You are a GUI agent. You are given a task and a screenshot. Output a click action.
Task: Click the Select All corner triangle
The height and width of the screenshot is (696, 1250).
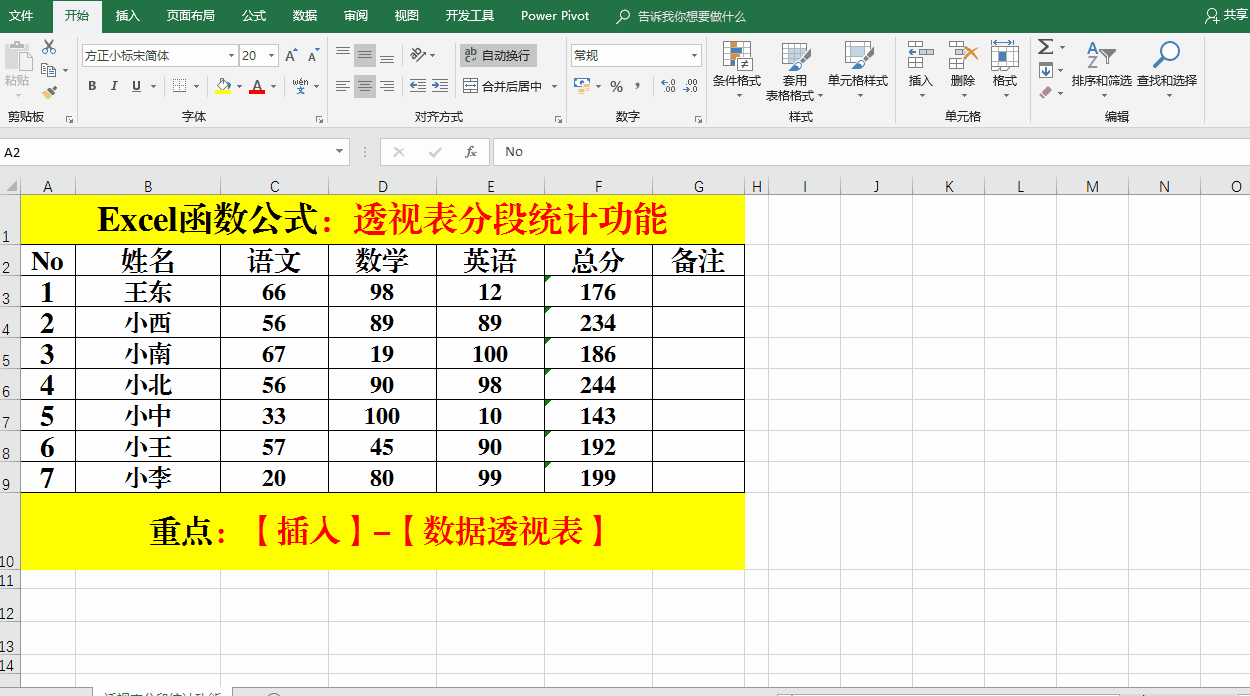coord(11,187)
